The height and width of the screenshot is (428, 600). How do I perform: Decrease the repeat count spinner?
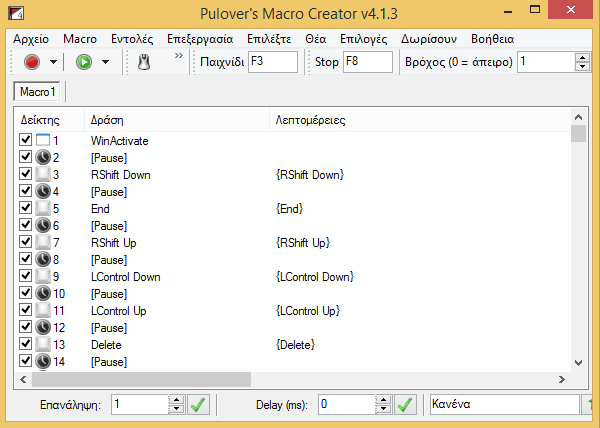(176, 409)
